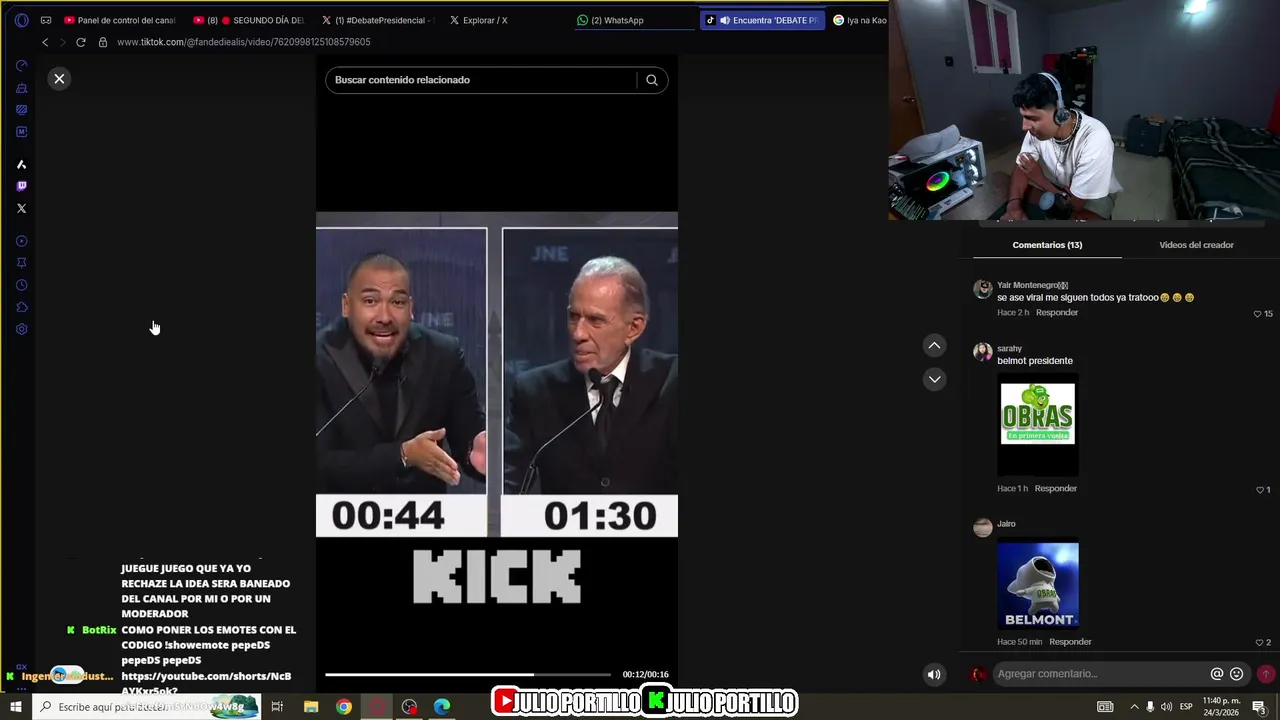Open Settings gear in sidebar
The image size is (1280, 720).
coord(21,329)
